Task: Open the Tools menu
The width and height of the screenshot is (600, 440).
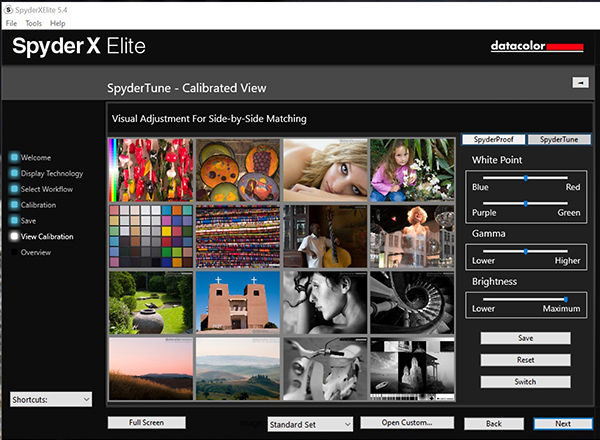Action: (x=33, y=22)
